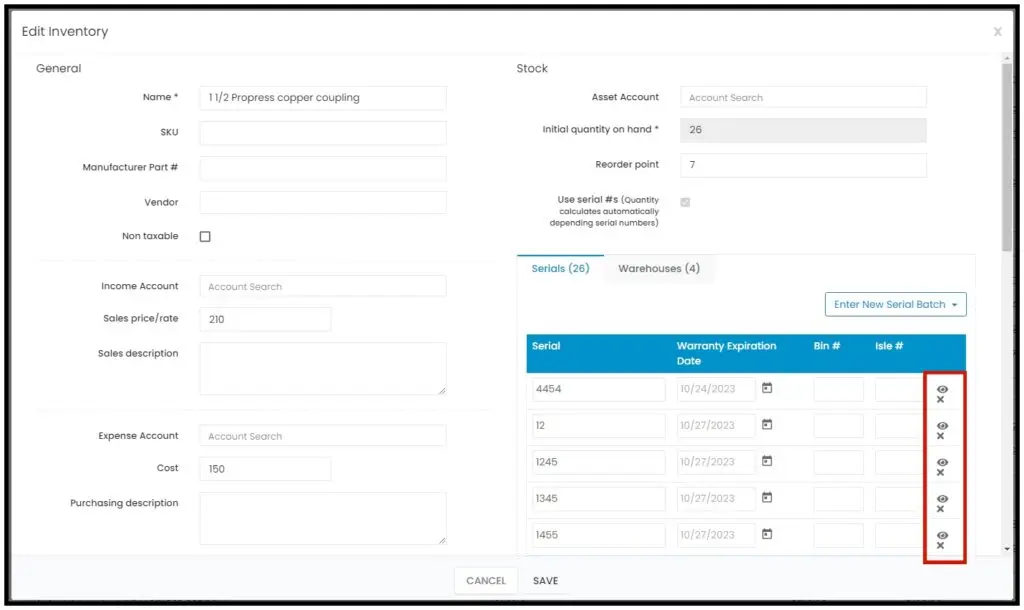Focus the Vendor field
Image resolution: width=1024 pixels, height=610 pixels.
323,202
